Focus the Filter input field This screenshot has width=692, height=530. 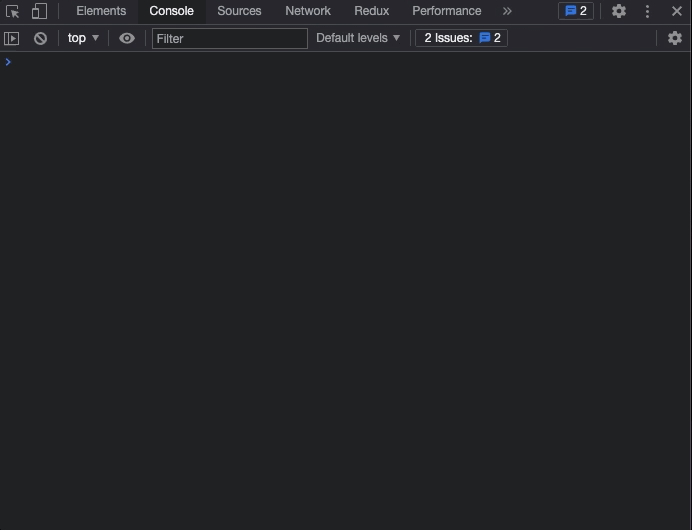tap(229, 38)
